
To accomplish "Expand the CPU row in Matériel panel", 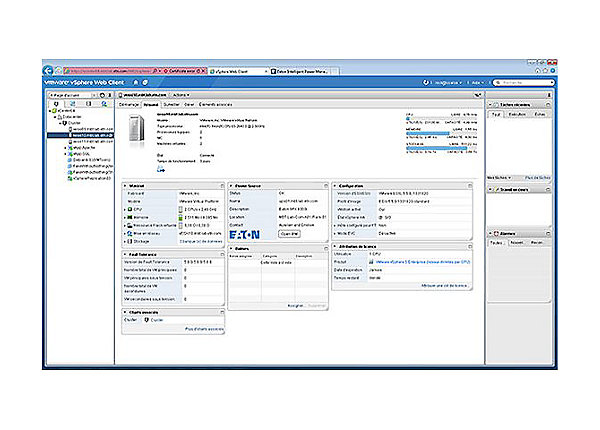I will click(x=125, y=211).
